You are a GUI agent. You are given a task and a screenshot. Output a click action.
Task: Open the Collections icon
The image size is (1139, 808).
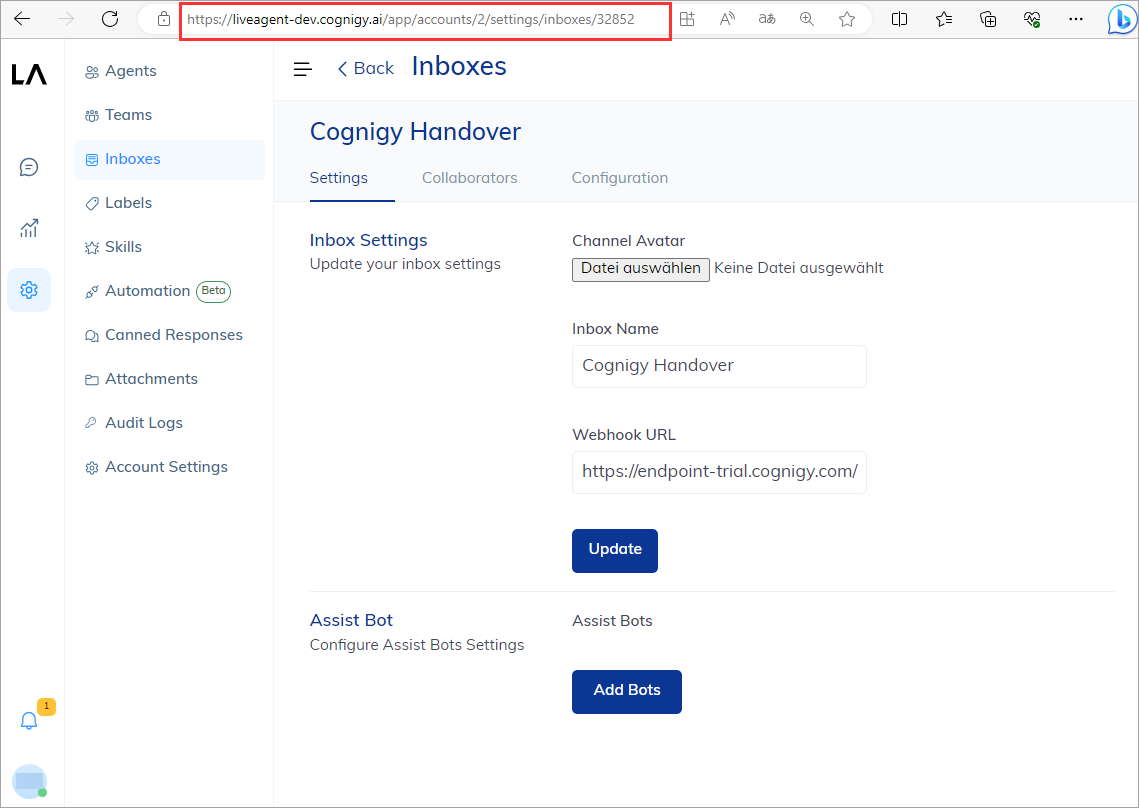988,19
